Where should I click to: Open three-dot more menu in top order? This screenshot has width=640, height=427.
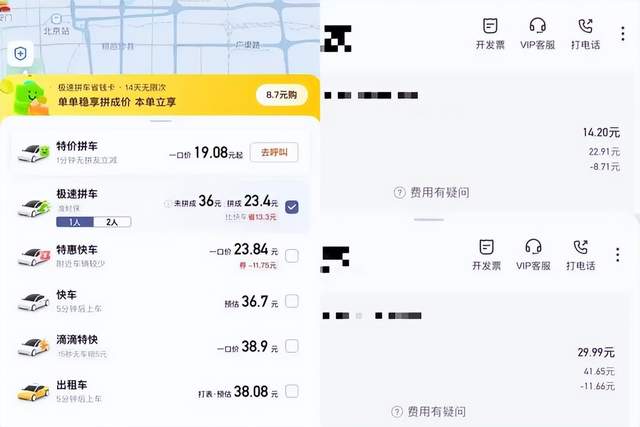pyautogui.click(x=622, y=33)
